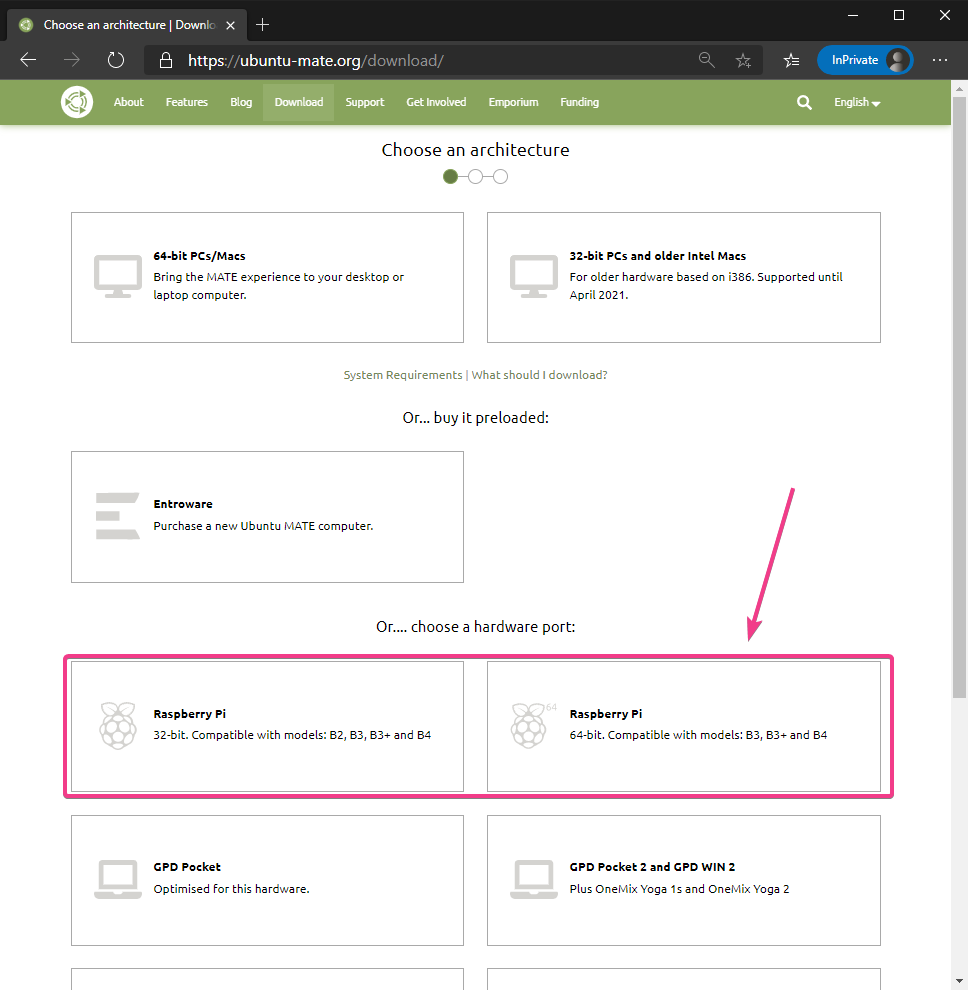Select the third step indicator circle

(x=500, y=177)
